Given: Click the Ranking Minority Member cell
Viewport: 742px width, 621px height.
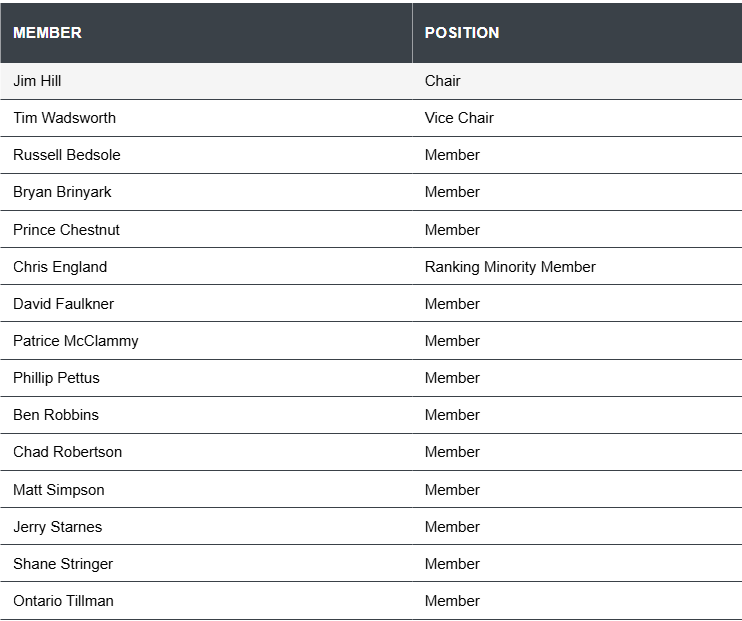Looking at the screenshot, I should [x=577, y=266].
